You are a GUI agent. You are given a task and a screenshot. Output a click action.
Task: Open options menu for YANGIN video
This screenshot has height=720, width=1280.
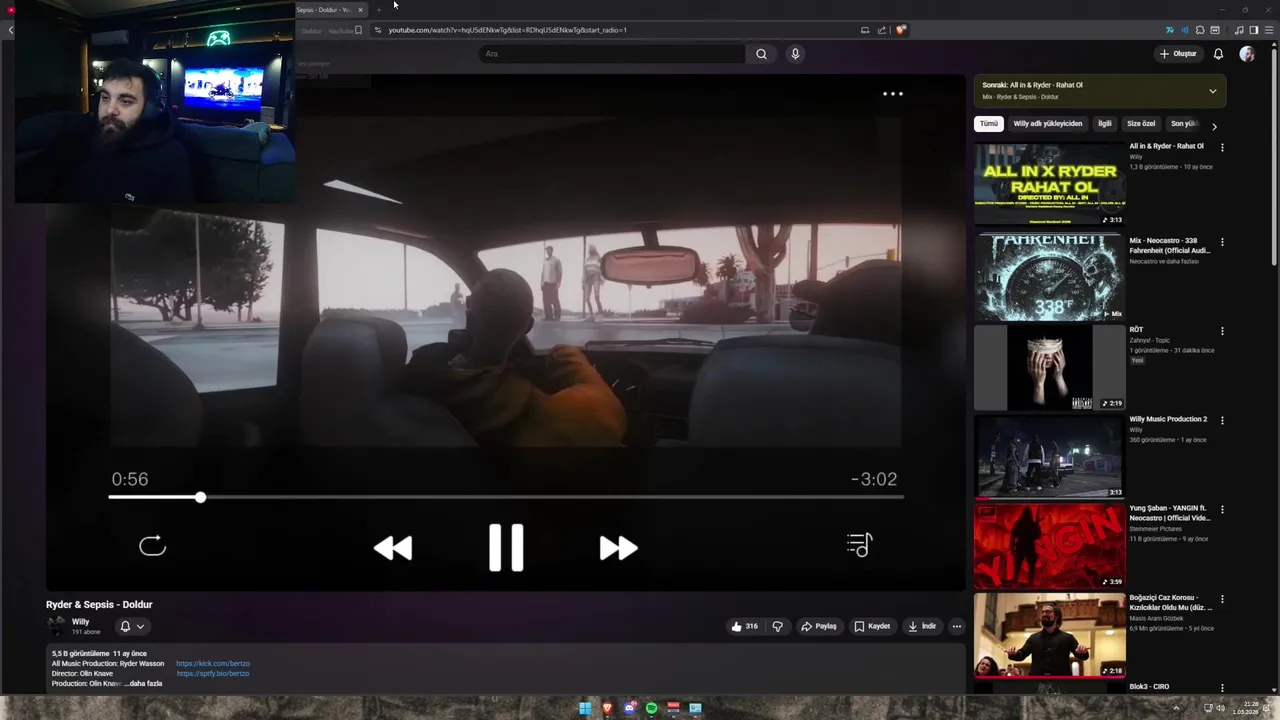[x=1222, y=510]
